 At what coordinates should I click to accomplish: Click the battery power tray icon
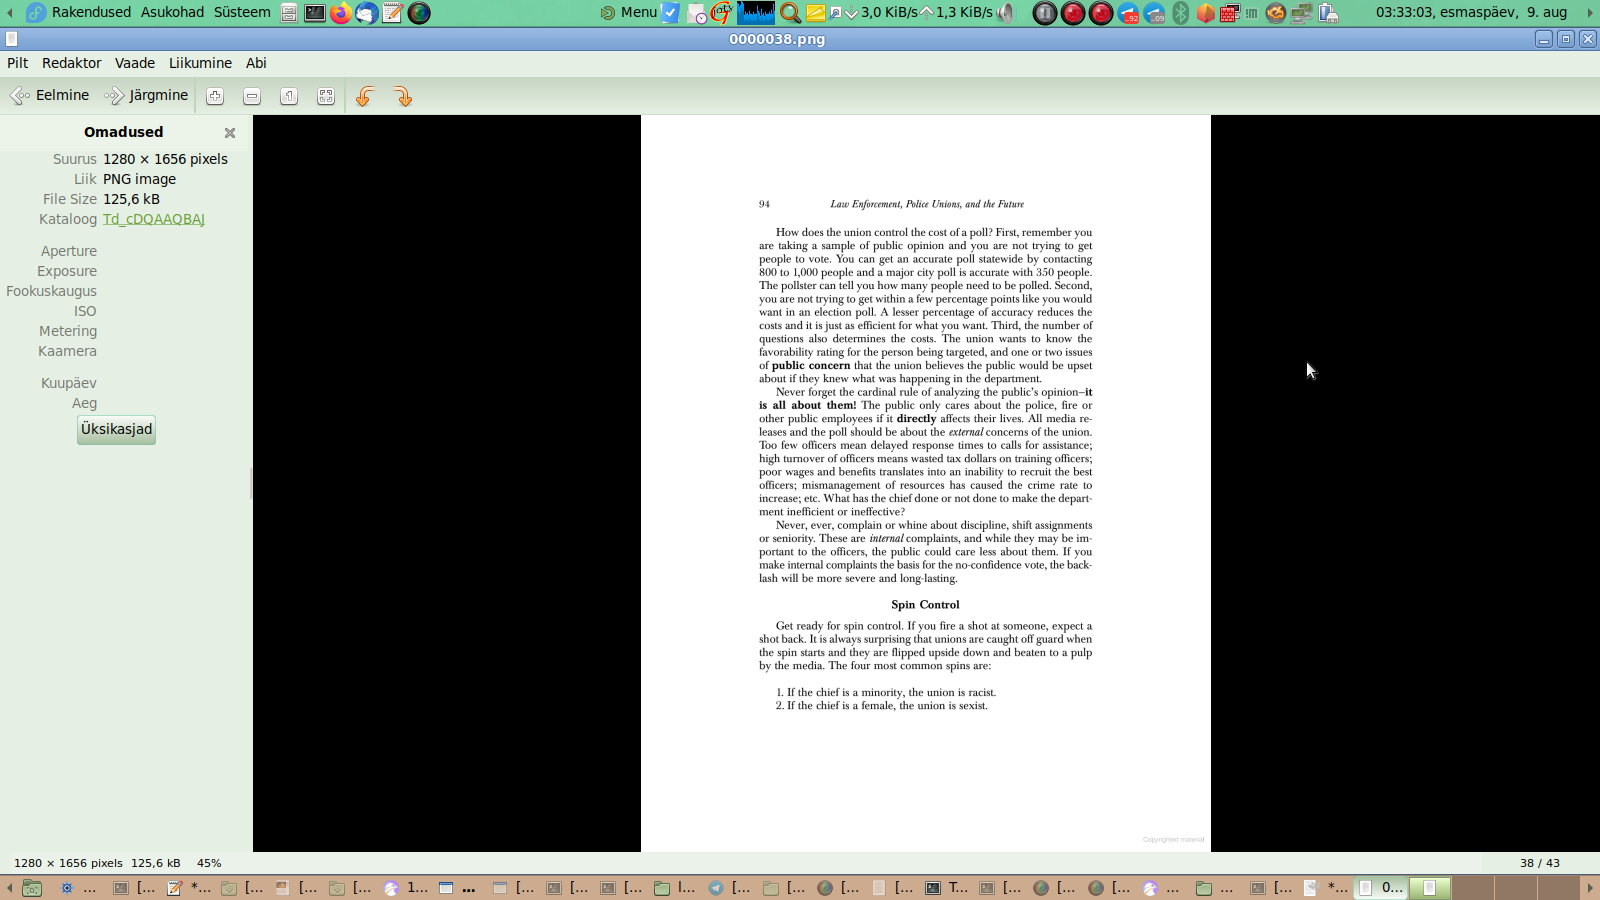coord(1328,13)
